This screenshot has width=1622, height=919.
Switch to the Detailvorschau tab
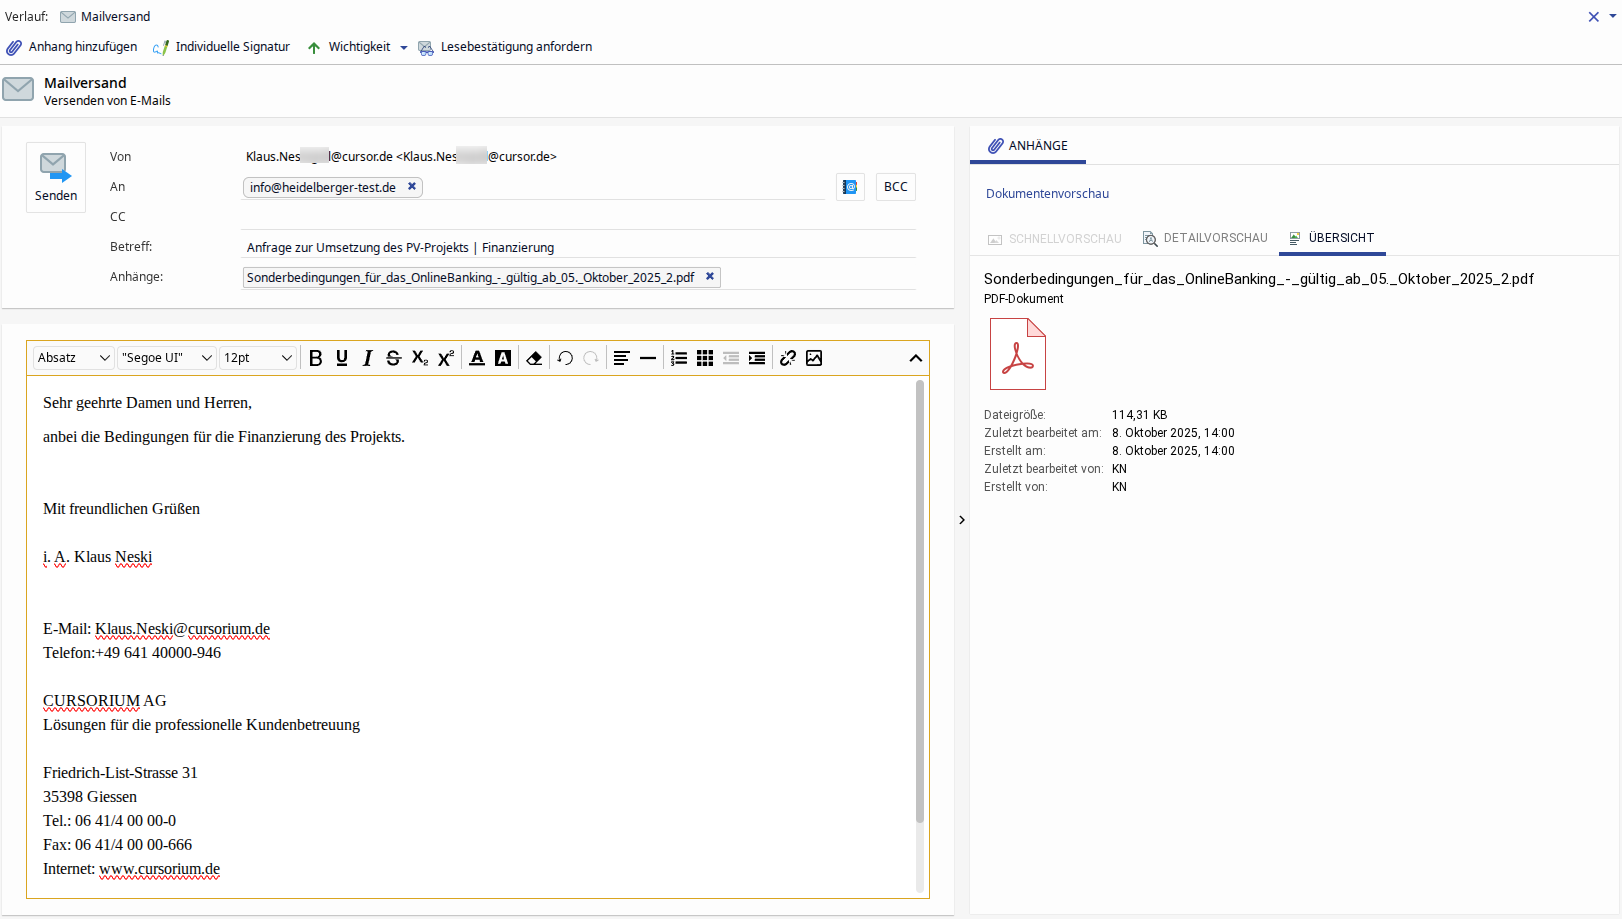click(1205, 238)
